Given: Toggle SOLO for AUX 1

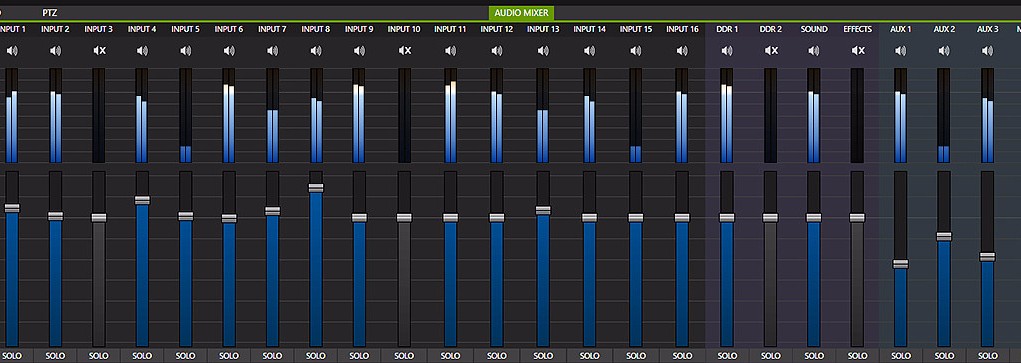Looking at the screenshot, I should click(x=901, y=356).
